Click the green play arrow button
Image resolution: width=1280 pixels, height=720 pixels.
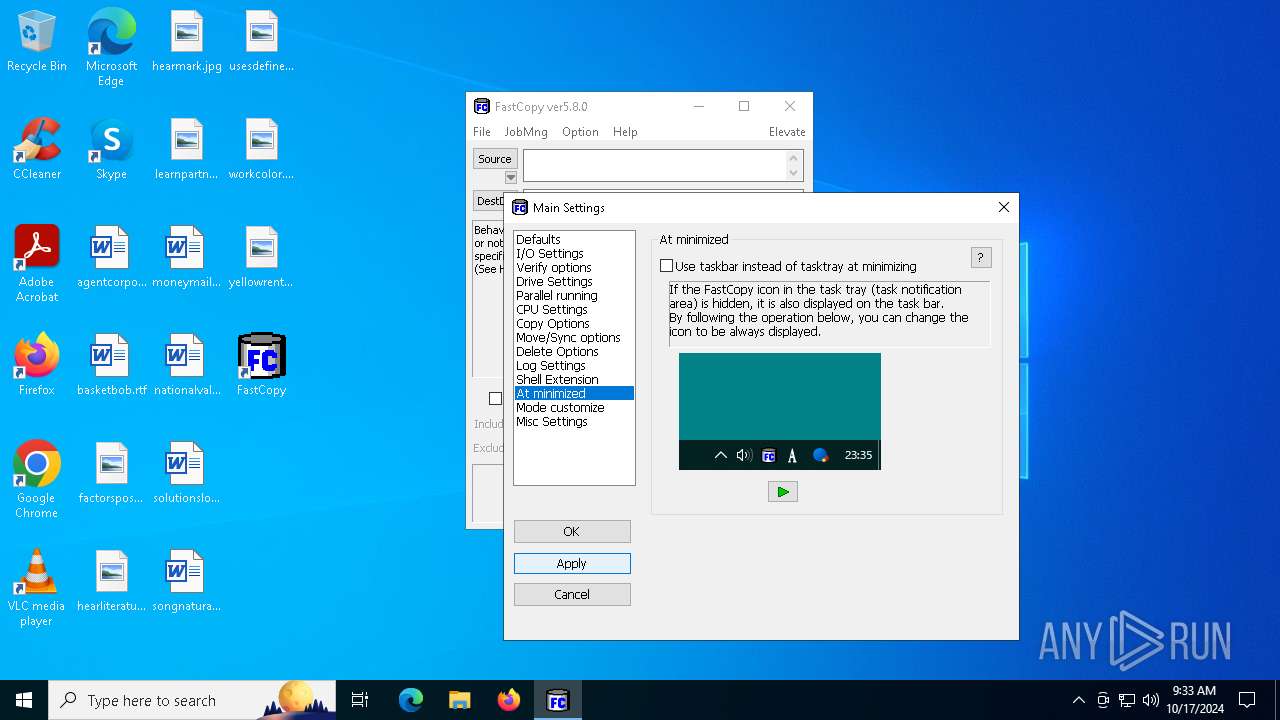click(783, 491)
